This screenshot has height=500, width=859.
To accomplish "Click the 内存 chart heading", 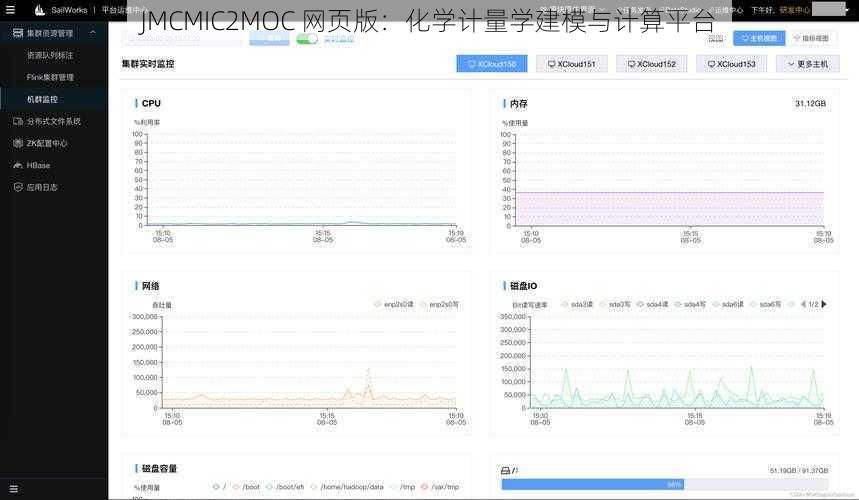I will coord(518,104).
